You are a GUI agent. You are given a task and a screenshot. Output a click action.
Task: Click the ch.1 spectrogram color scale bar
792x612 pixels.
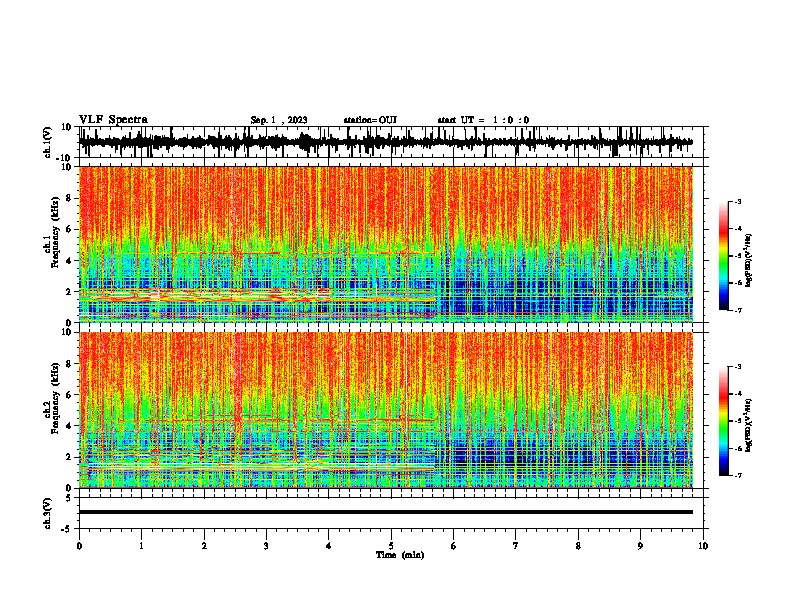click(724, 256)
